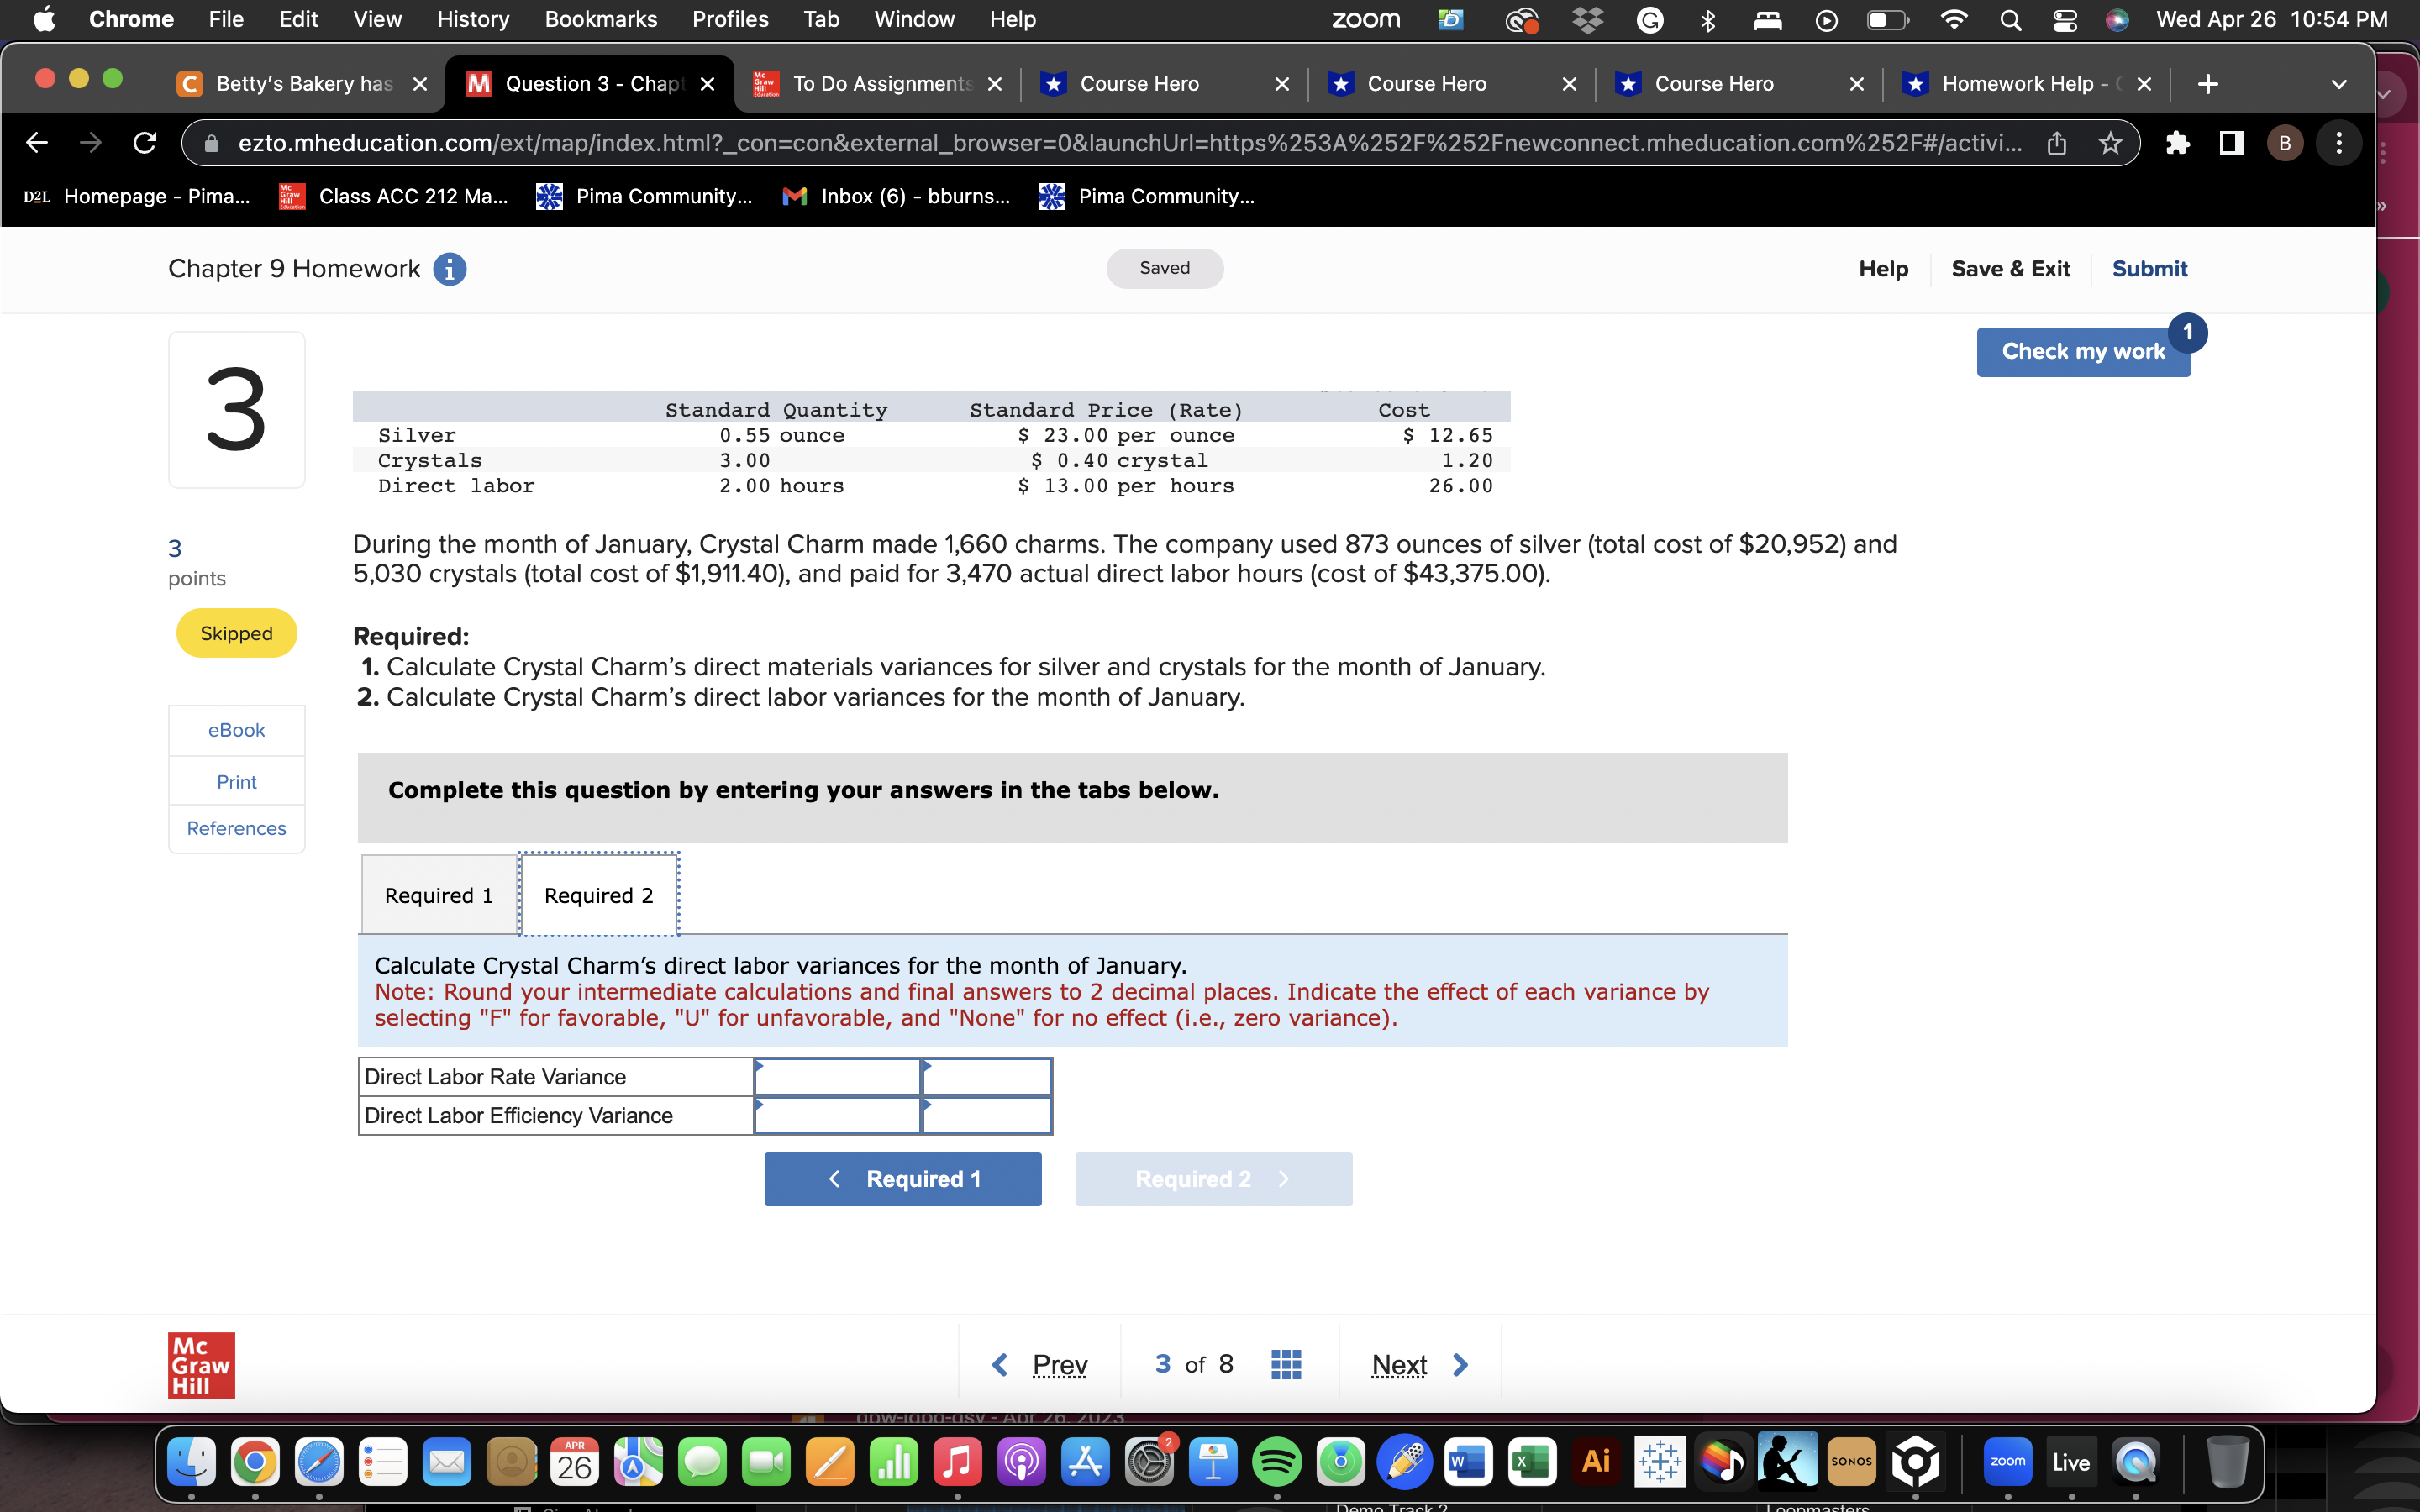Viewport: 2420px width, 1512px height.
Task: Click the McGraw Hill logo in the footer
Action: click(200, 1364)
